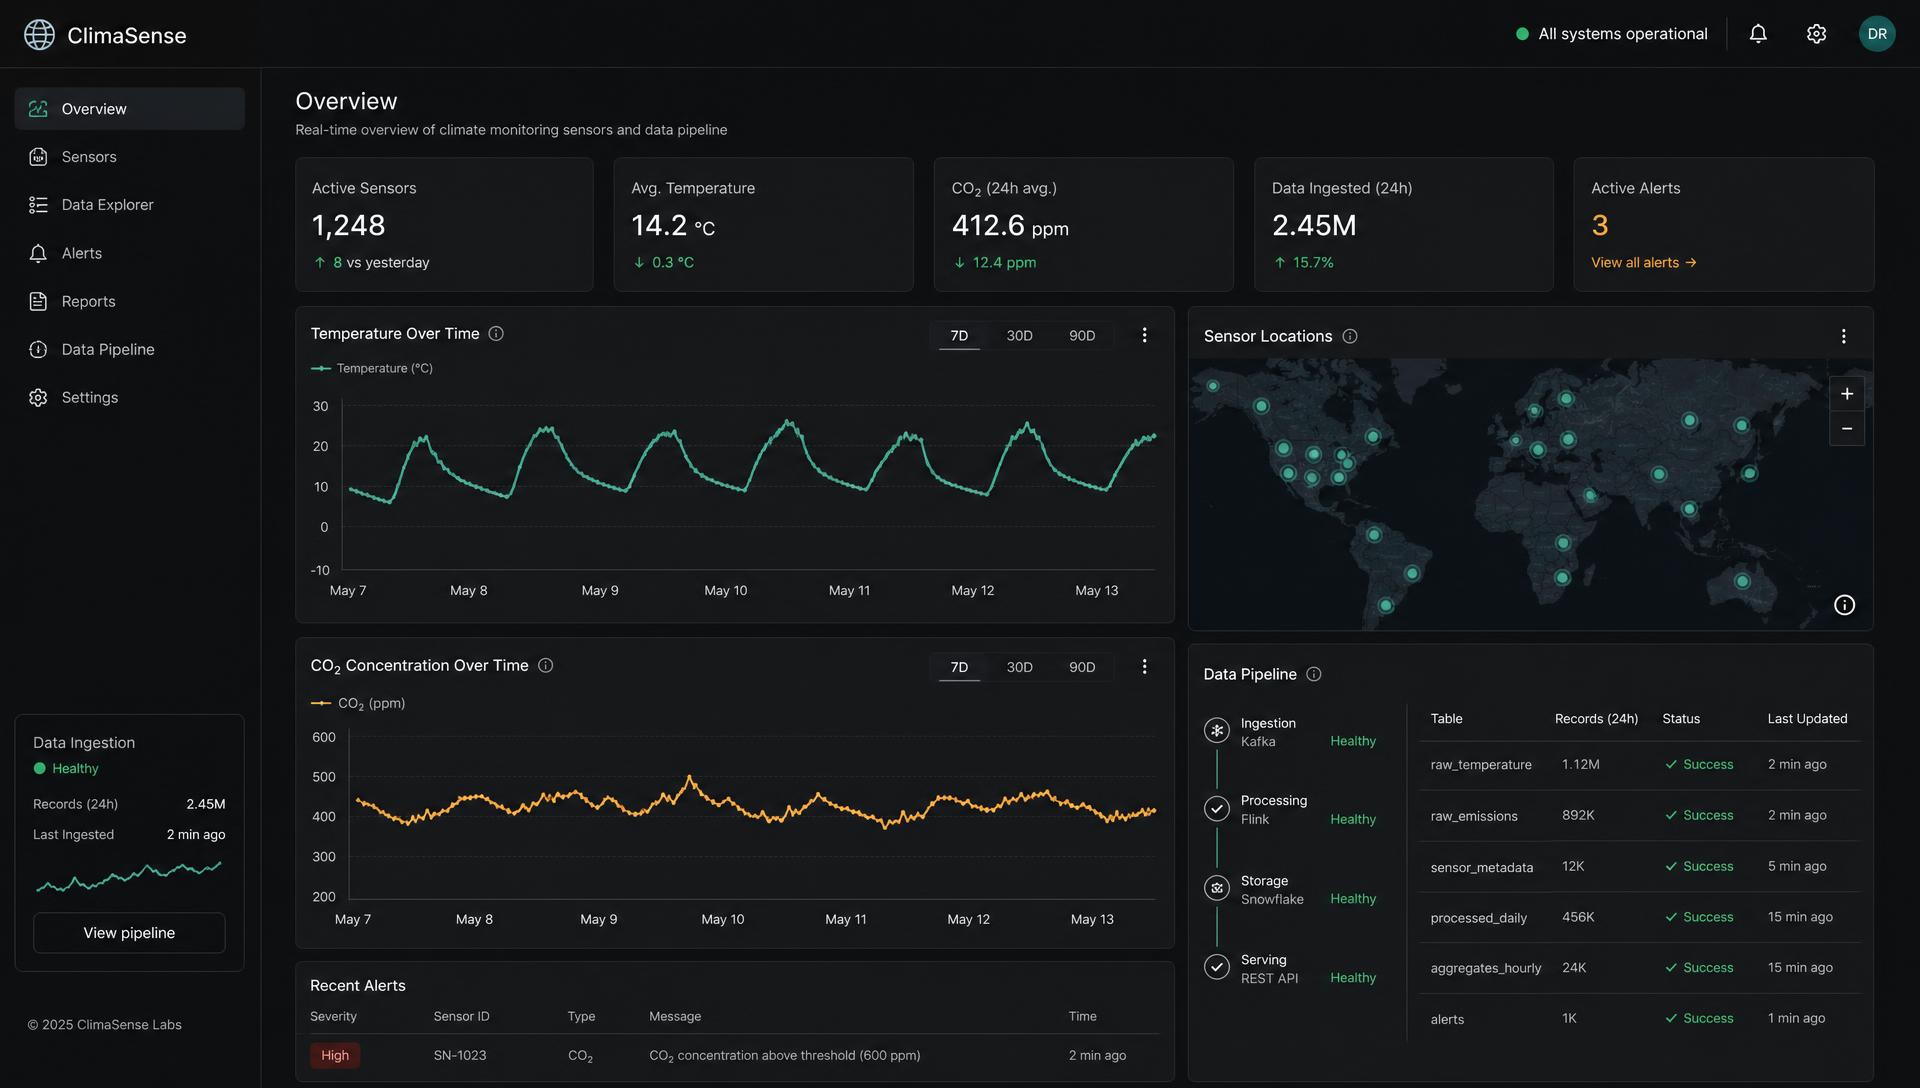Click the ClimaSense globe logo
This screenshot has height=1088, width=1920.
pos(39,35)
